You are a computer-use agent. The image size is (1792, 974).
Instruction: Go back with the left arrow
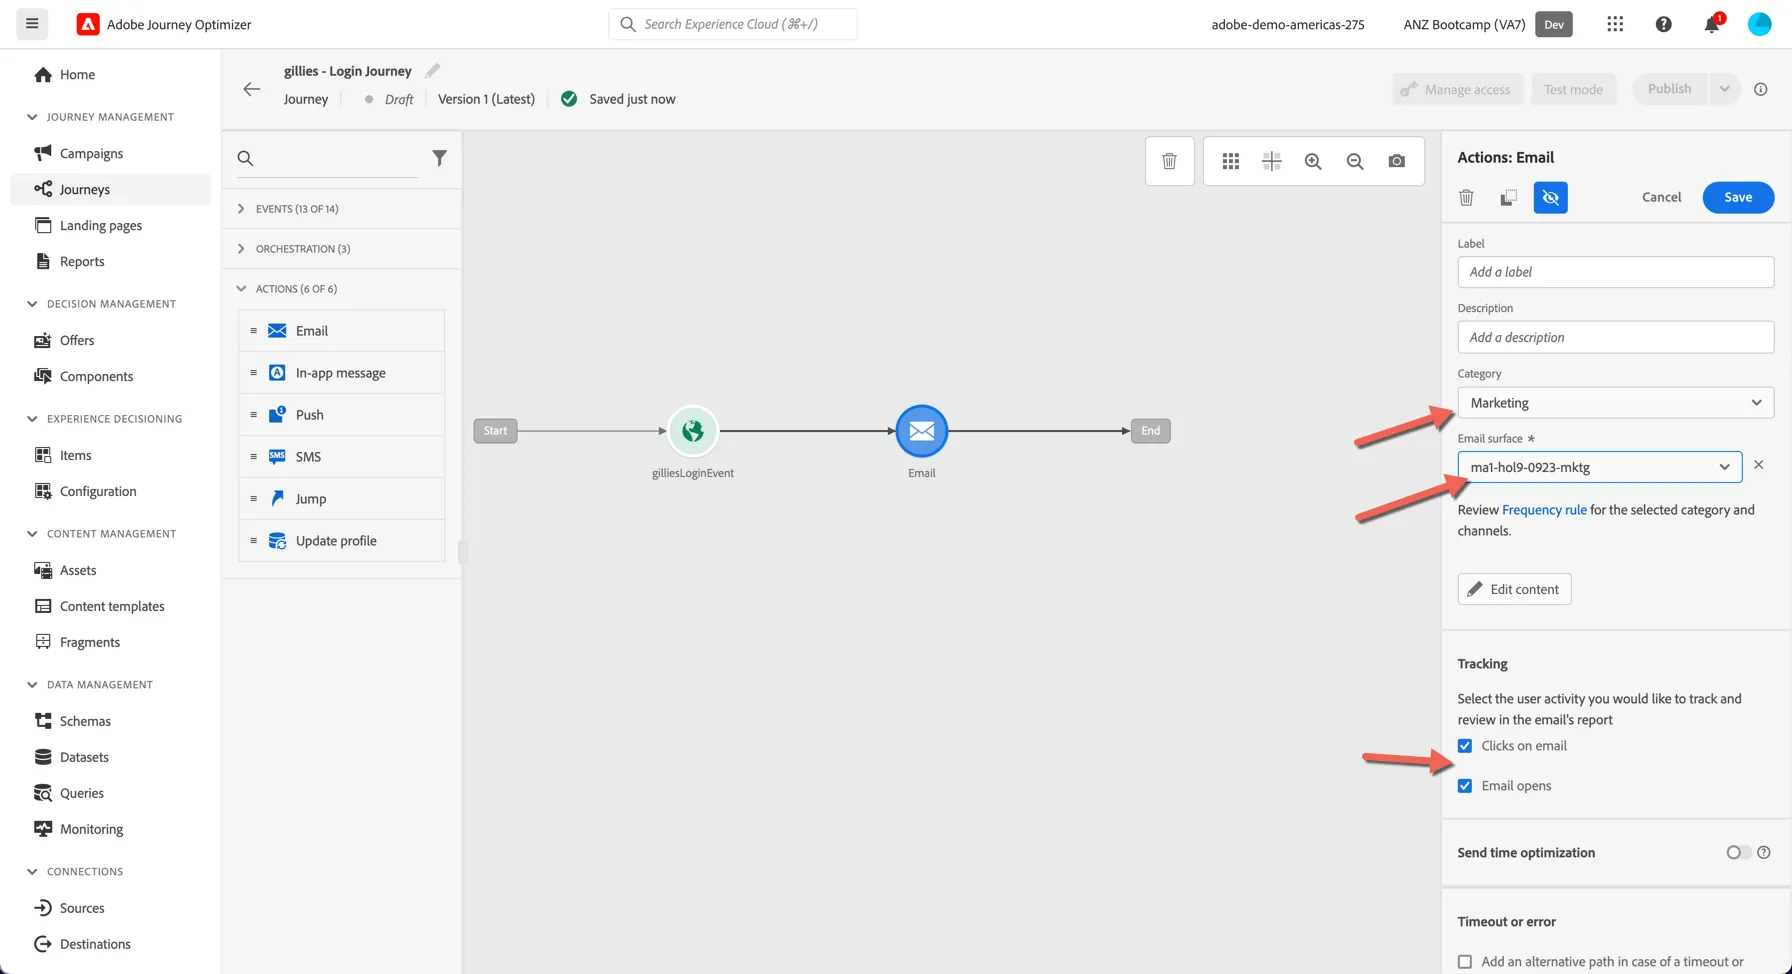251,89
